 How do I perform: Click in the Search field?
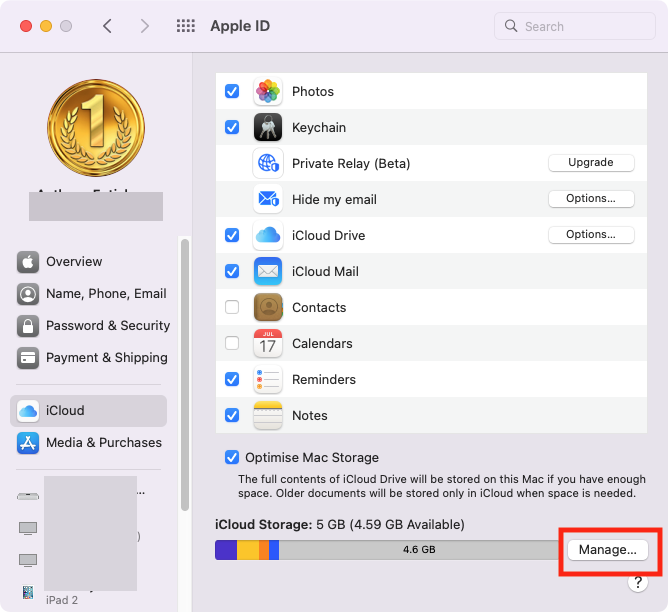(575, 26)
